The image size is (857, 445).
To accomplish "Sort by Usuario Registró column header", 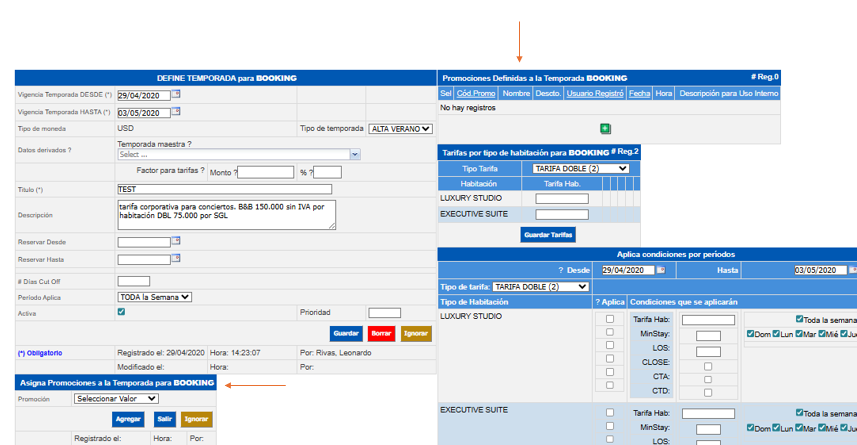I will point(594,93).
